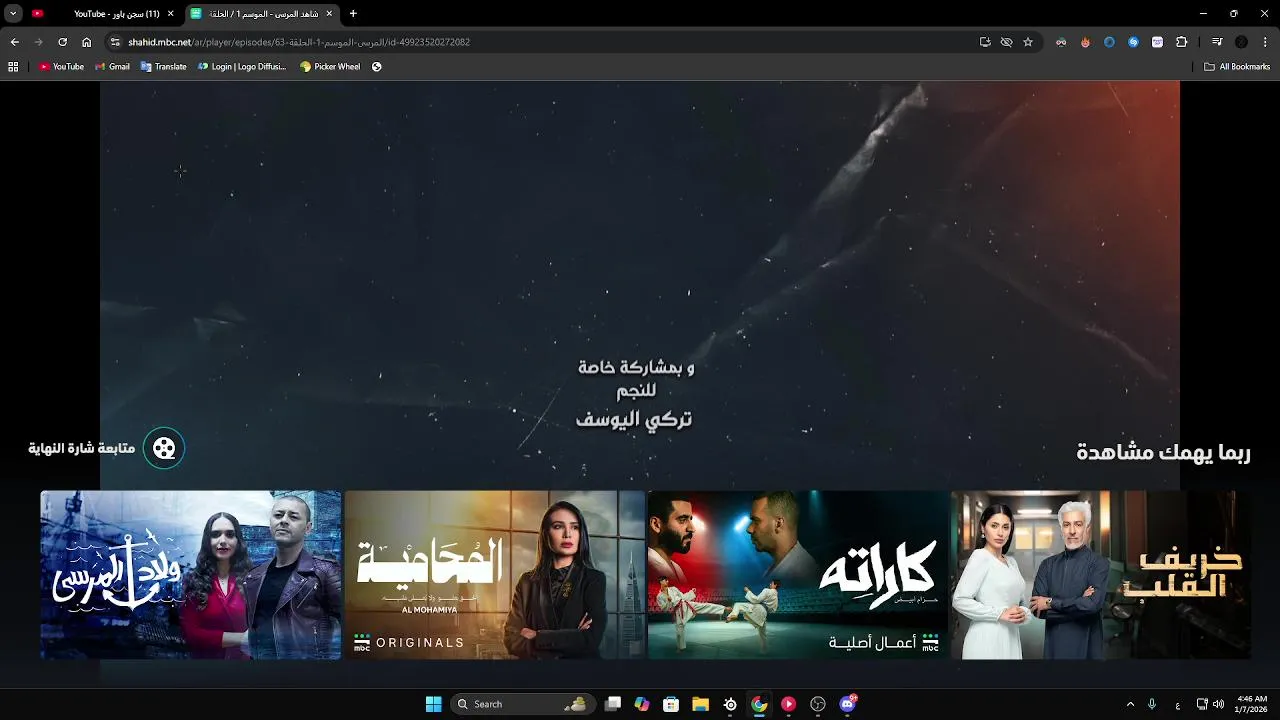Open خريف القلب show thumbnail

[1101, 575]
